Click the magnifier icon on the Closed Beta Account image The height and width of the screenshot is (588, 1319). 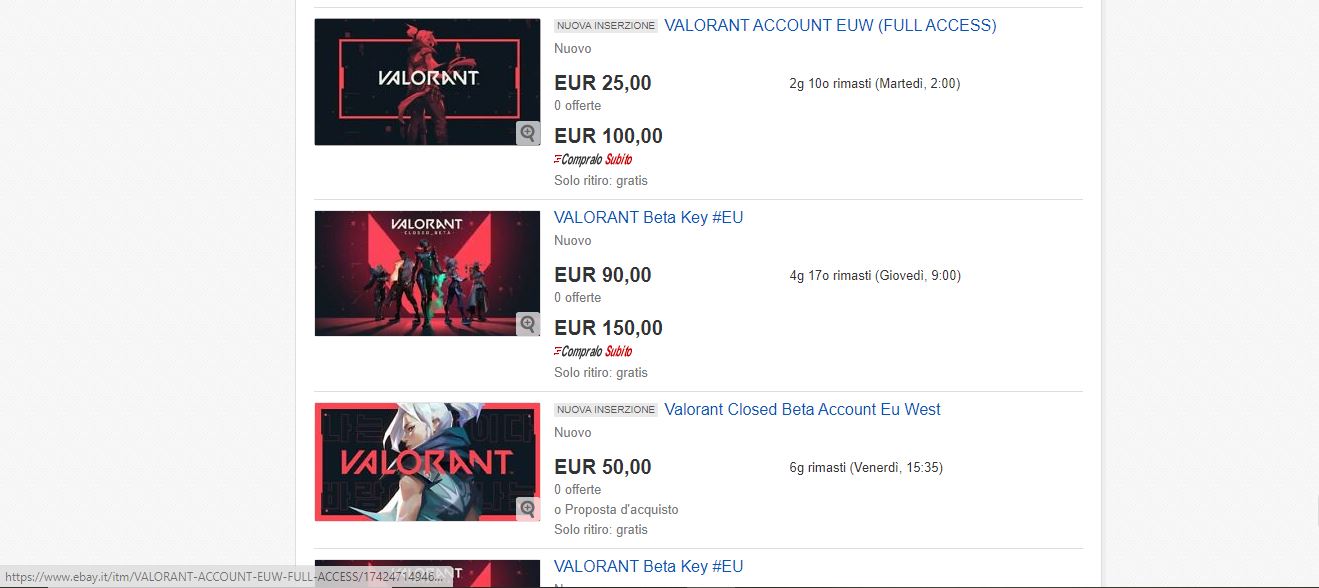point(528,509)
